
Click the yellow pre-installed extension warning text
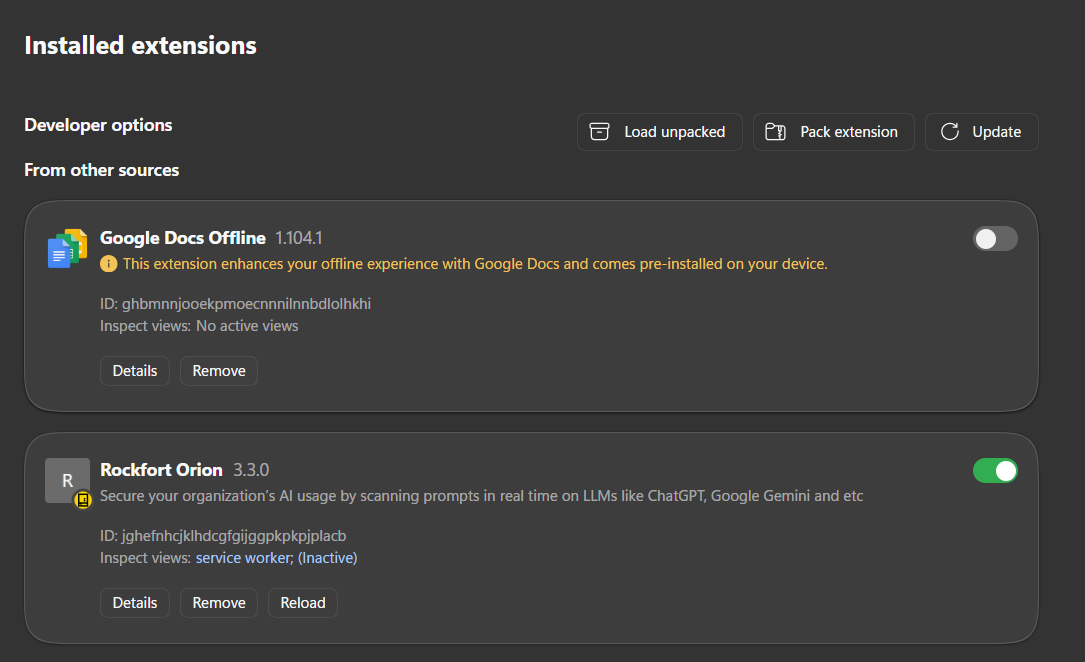coord(475,264)
